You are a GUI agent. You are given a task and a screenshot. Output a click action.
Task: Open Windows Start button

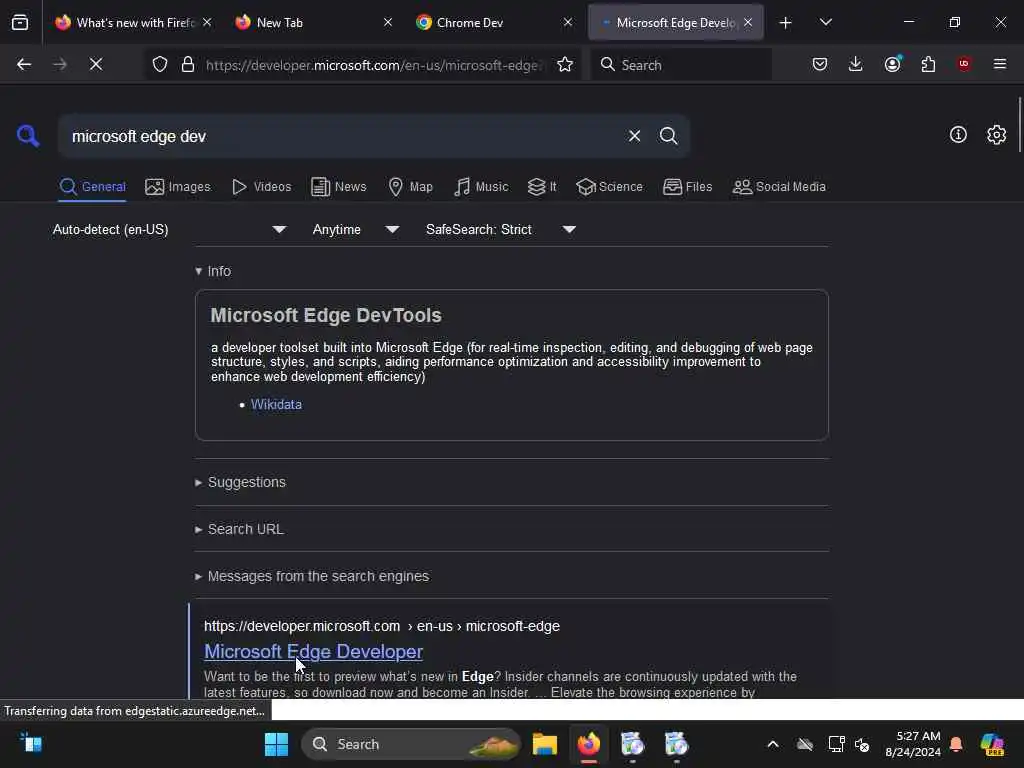(x=276, y=744)
